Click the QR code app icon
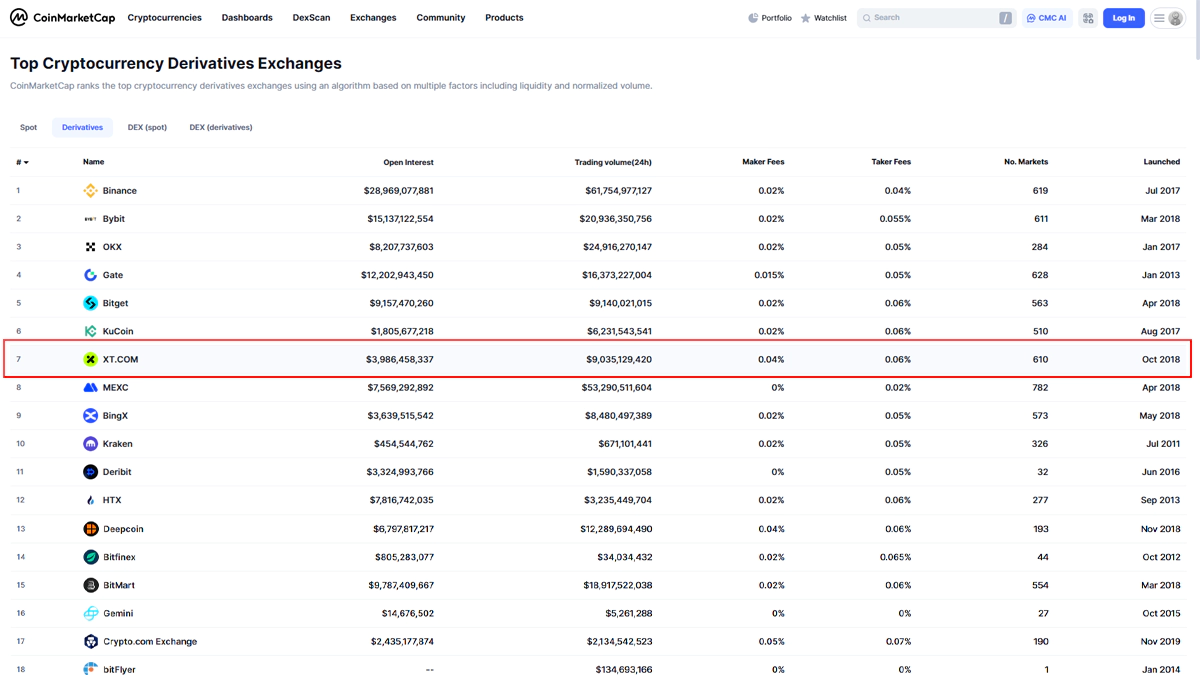This screenshot has height=675, width=1200. click(1088, 18)
